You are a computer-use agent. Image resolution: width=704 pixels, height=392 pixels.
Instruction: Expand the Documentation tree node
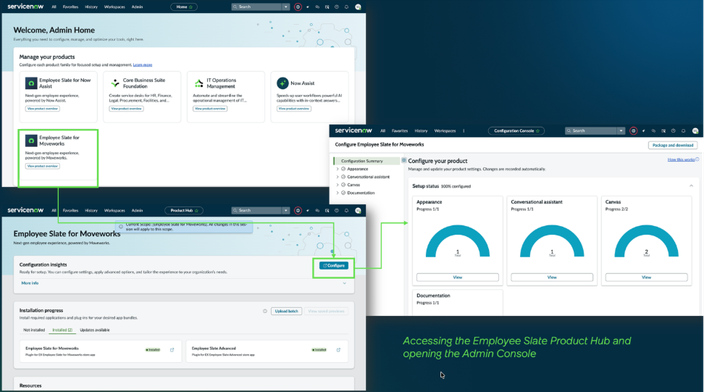coord(338,193)
